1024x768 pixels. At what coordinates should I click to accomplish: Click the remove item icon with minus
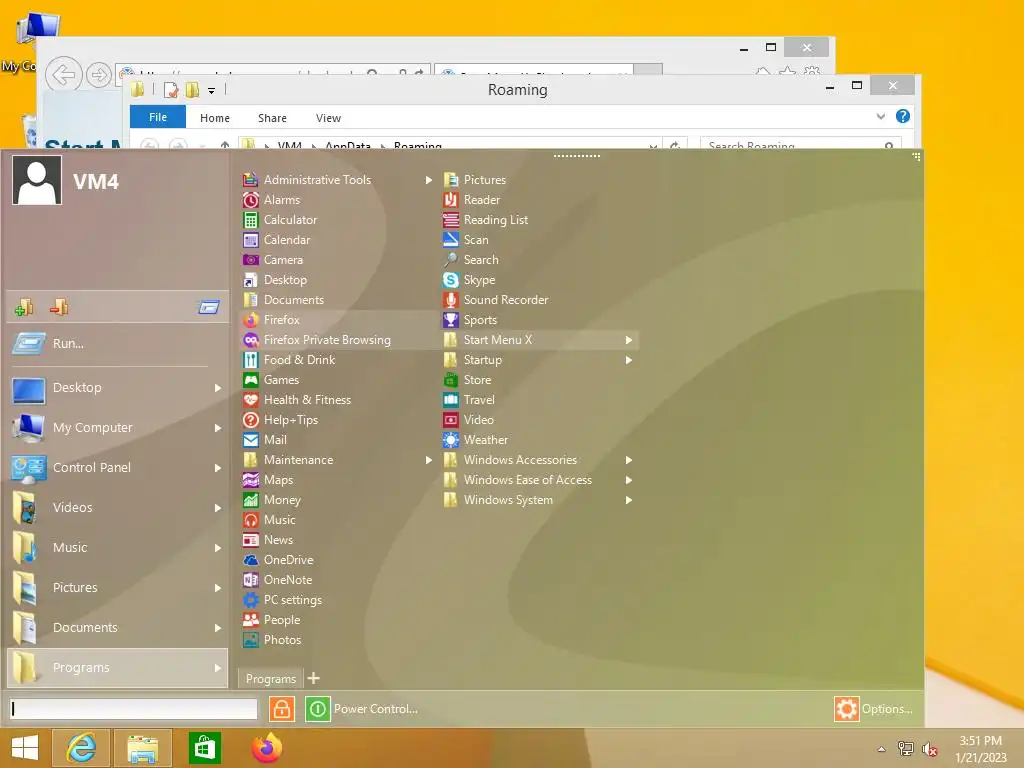[59, 307]
